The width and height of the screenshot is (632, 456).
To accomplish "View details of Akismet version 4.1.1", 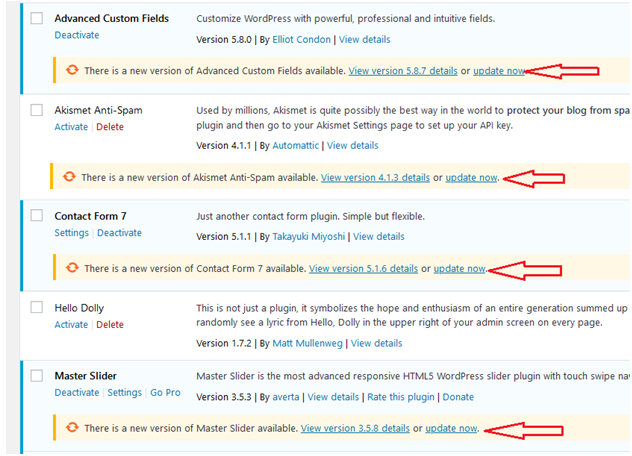I will pyautogui.click(x=353, y=146).
